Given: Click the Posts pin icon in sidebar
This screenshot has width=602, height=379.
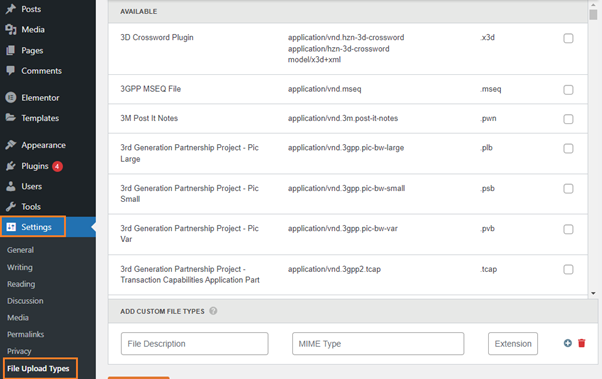Looking at the screenshot, I should [x=11, y=9].
